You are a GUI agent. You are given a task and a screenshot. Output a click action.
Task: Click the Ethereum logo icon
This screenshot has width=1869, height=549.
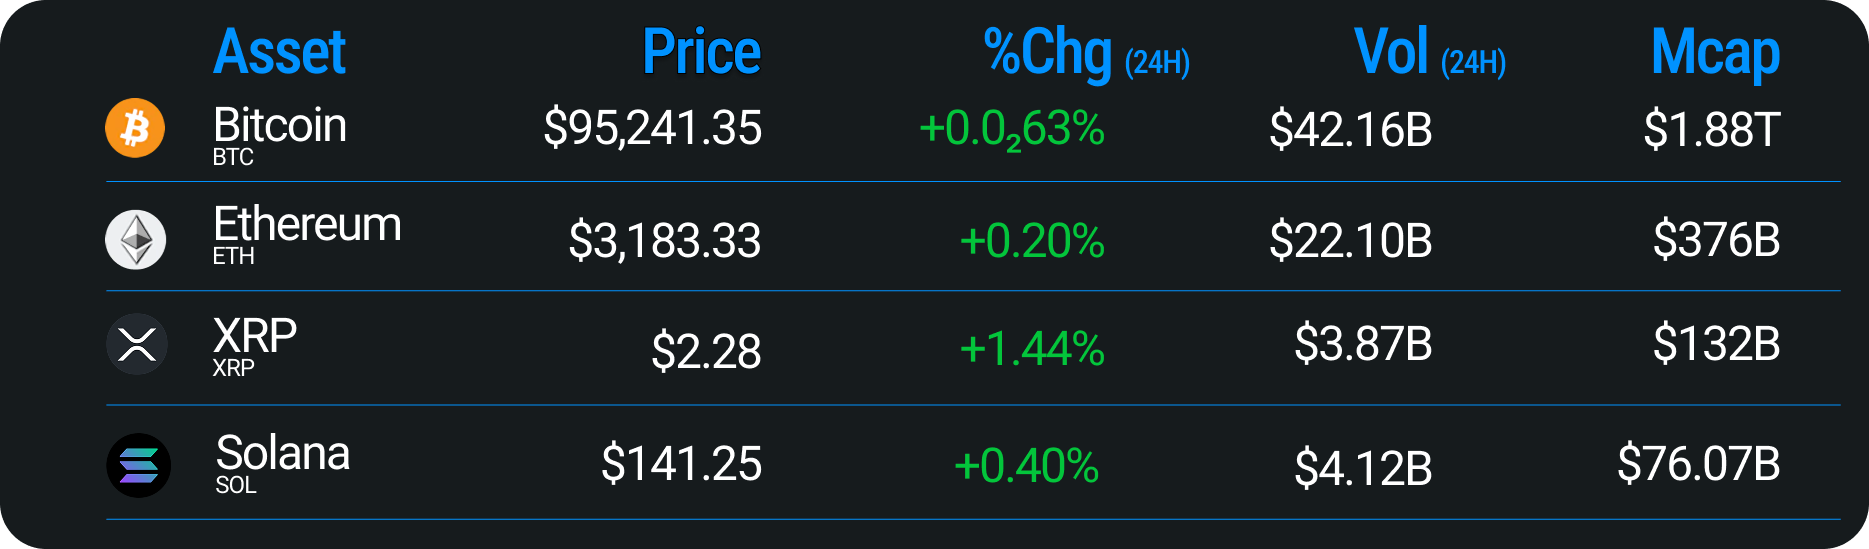136,240
